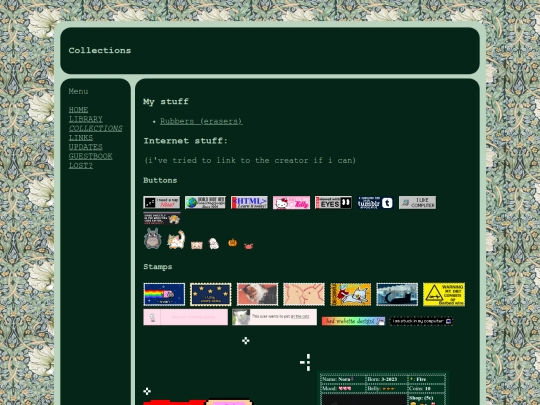
Task: Click the Nyan Cat rainbow stamp
Action: (x=164, y=294)
